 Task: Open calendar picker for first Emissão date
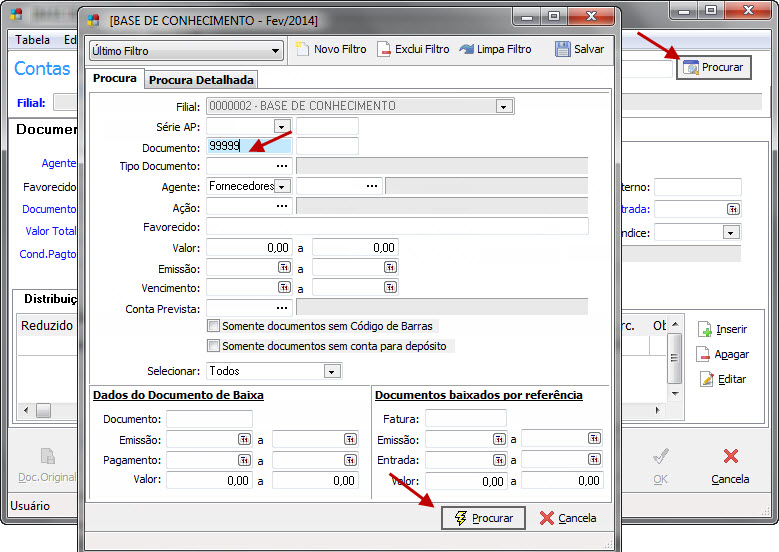(283, 268)
